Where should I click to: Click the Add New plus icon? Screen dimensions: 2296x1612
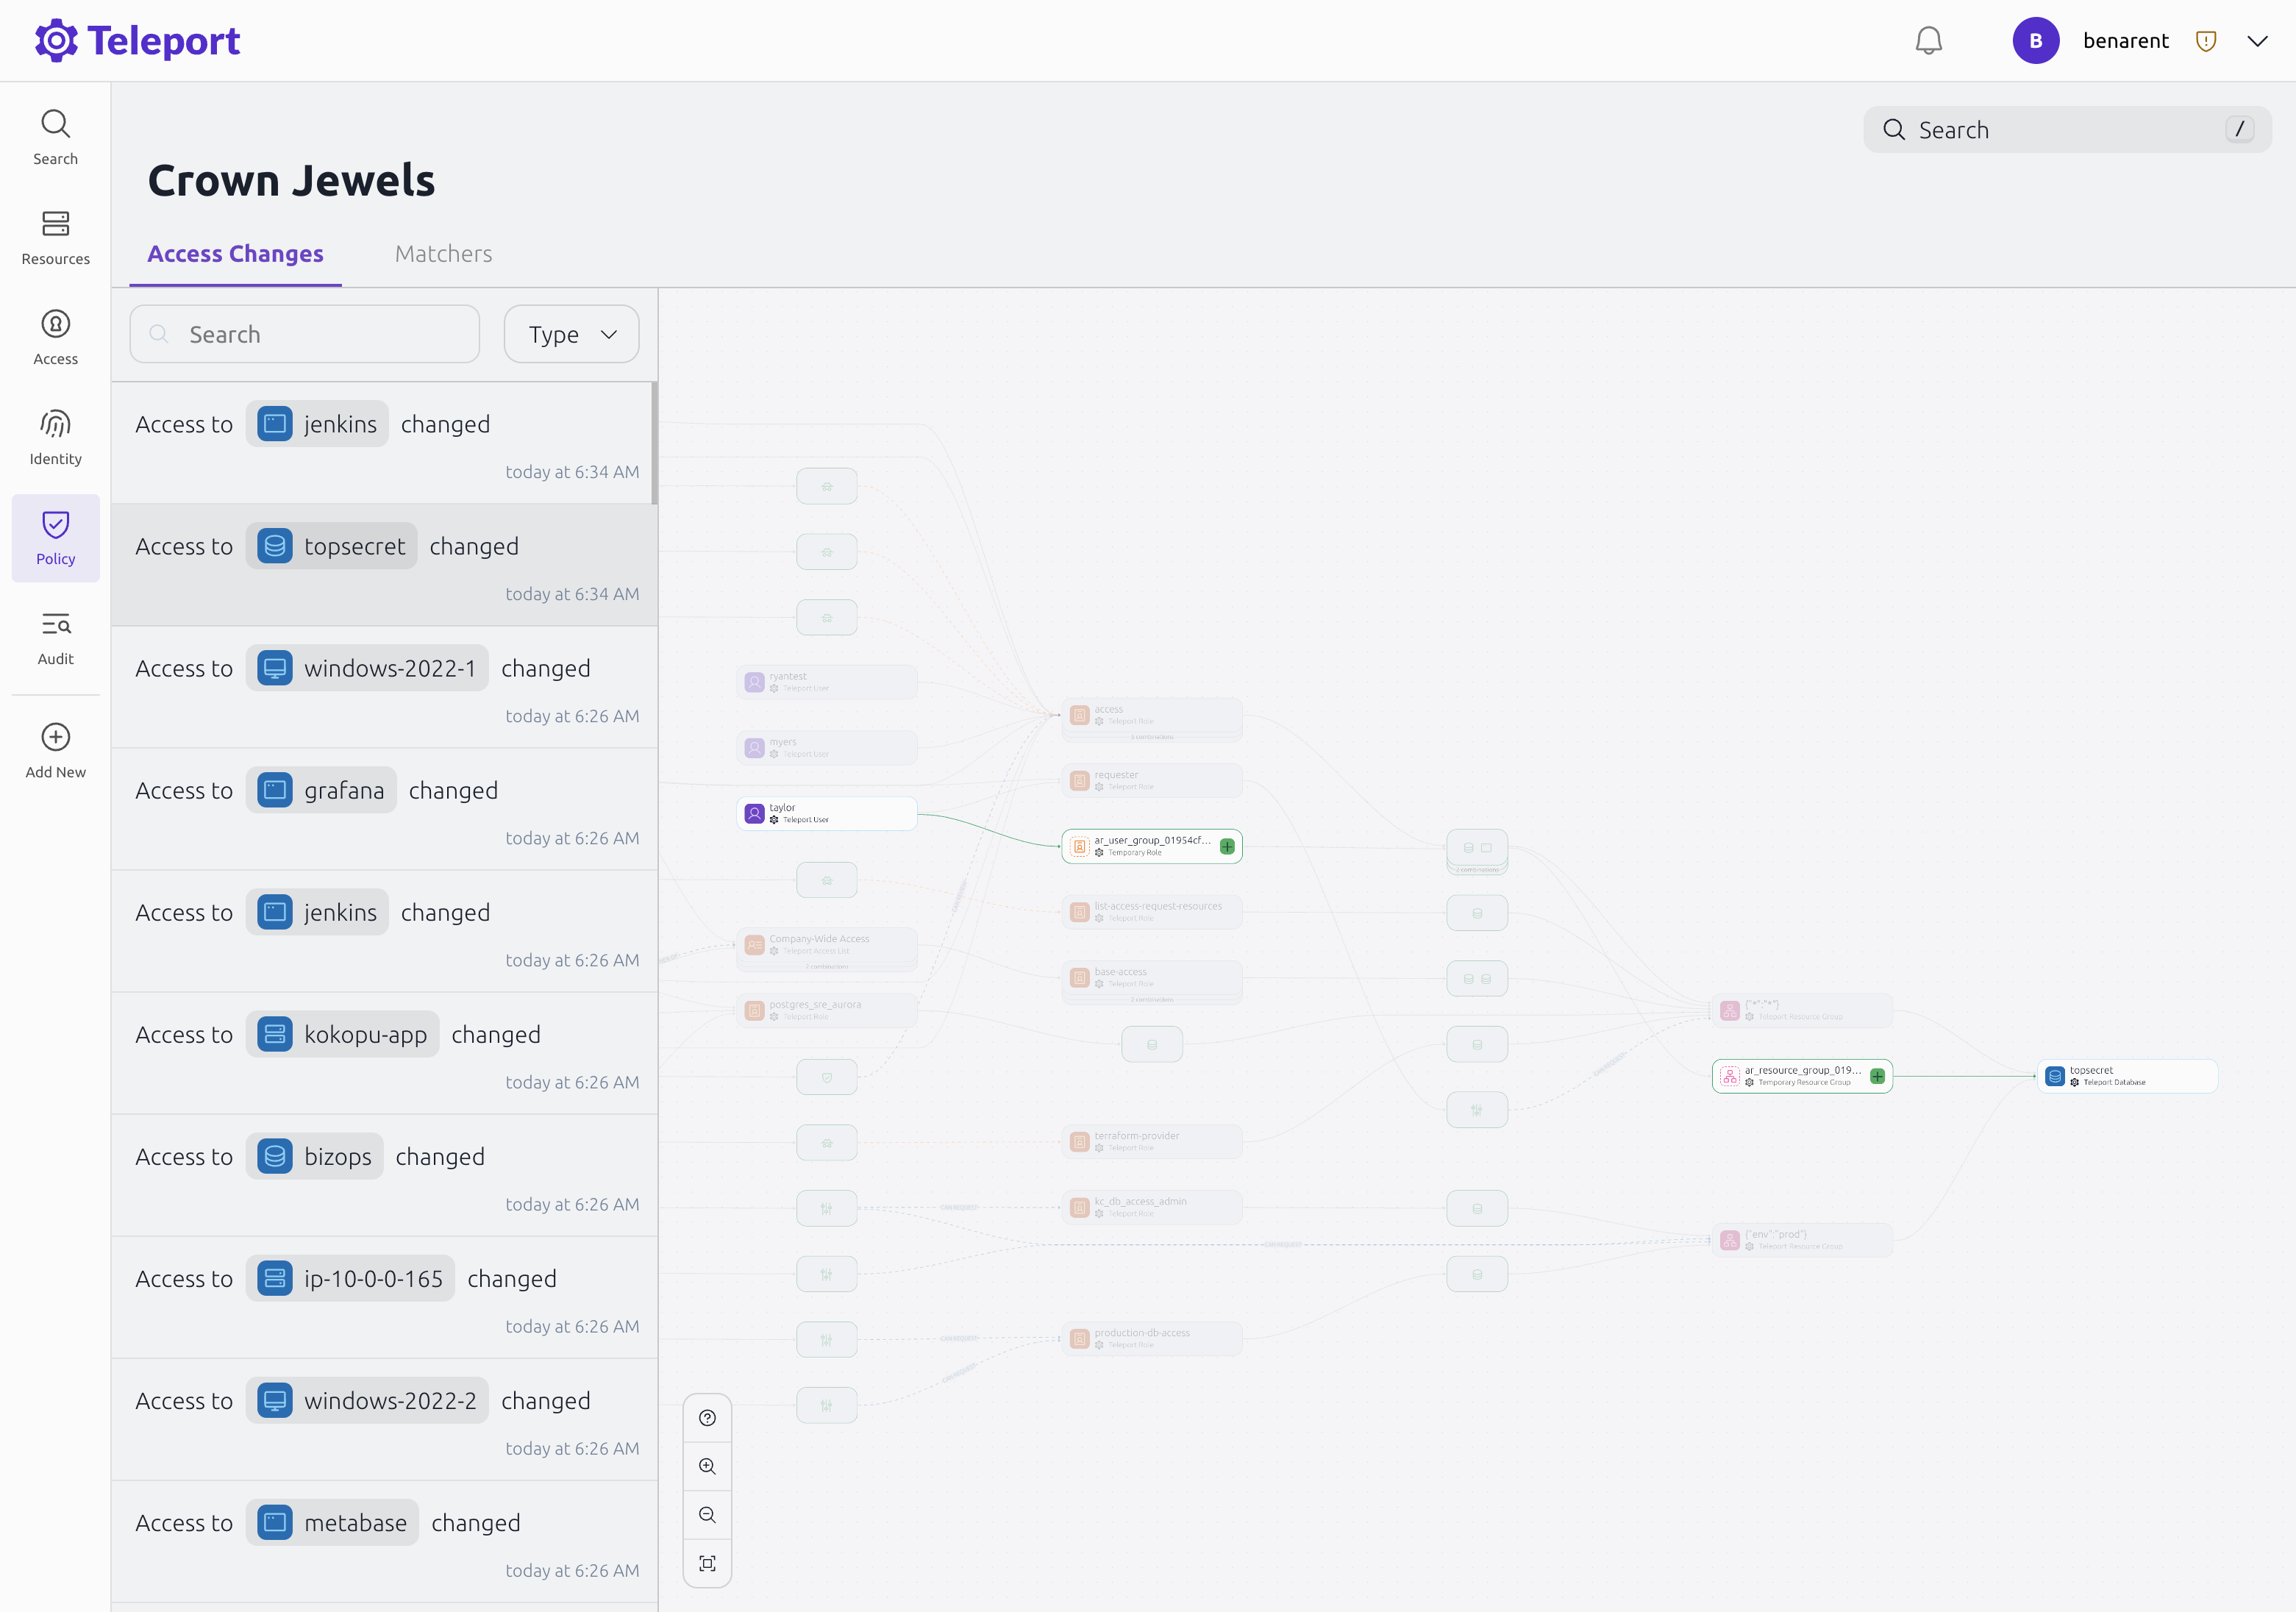pos(55,737)
